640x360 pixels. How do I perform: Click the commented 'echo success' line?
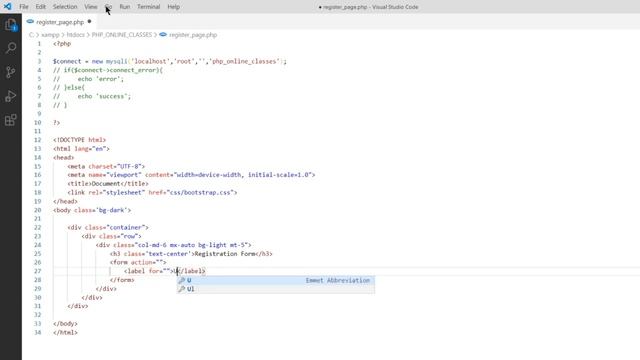point(92,96)
